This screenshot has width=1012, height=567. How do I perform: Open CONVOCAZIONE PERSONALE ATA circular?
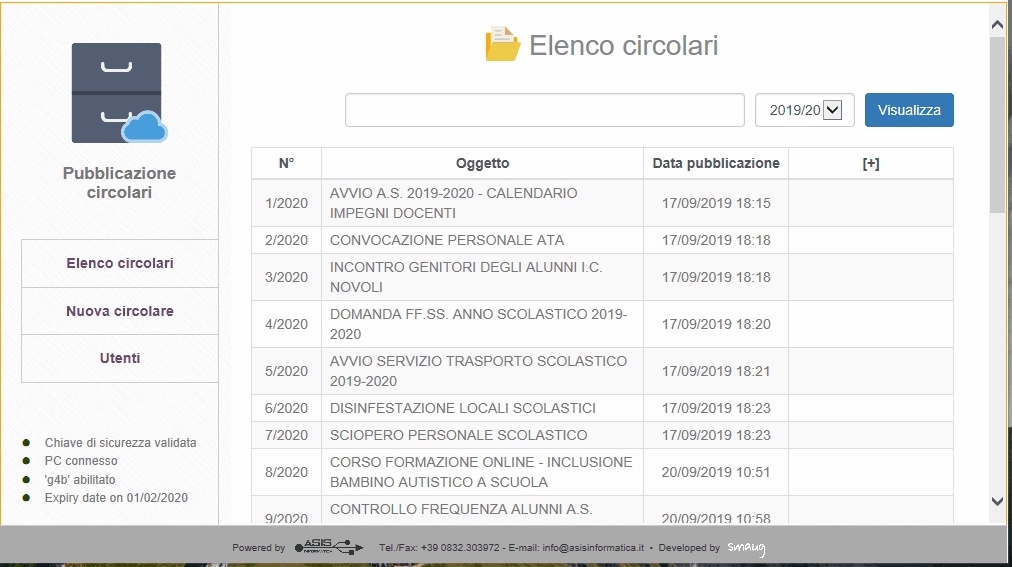447,240
